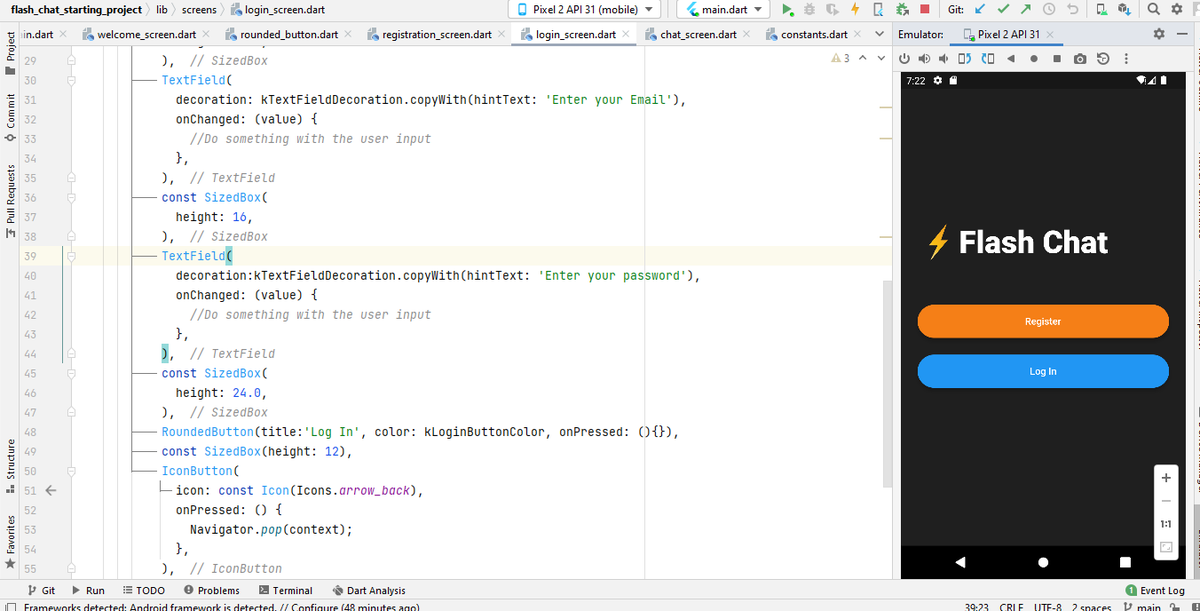Screen dimensions: 1200x611
Task: Open TODO tool window
Action: tap(143, 590)
